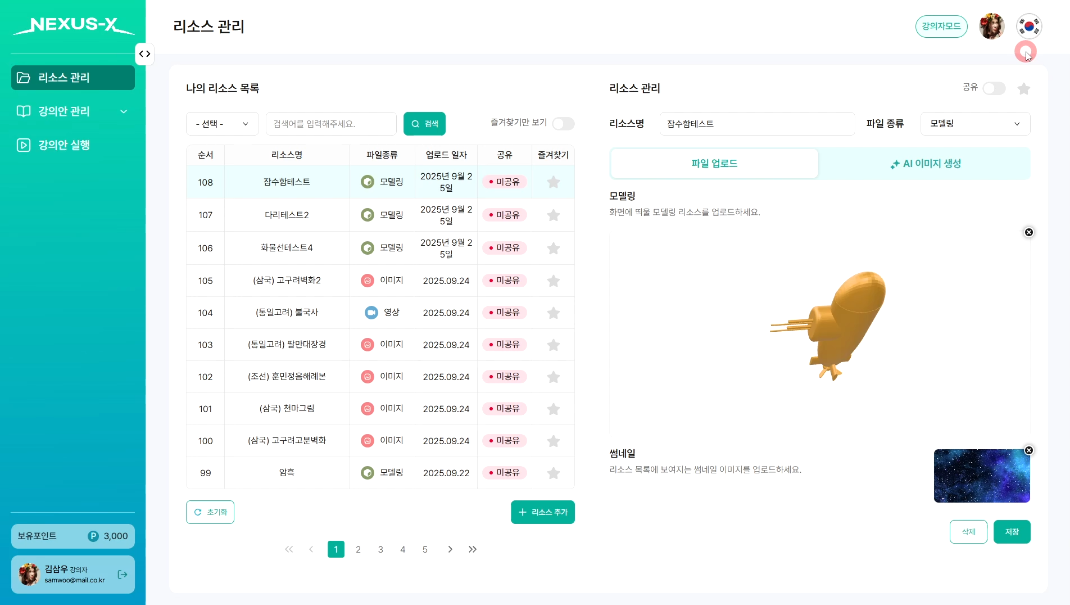Click the image type icon in row 105
Image resolution: width=1070 pixels, height=605 pixels.
(x=367, y=280)
